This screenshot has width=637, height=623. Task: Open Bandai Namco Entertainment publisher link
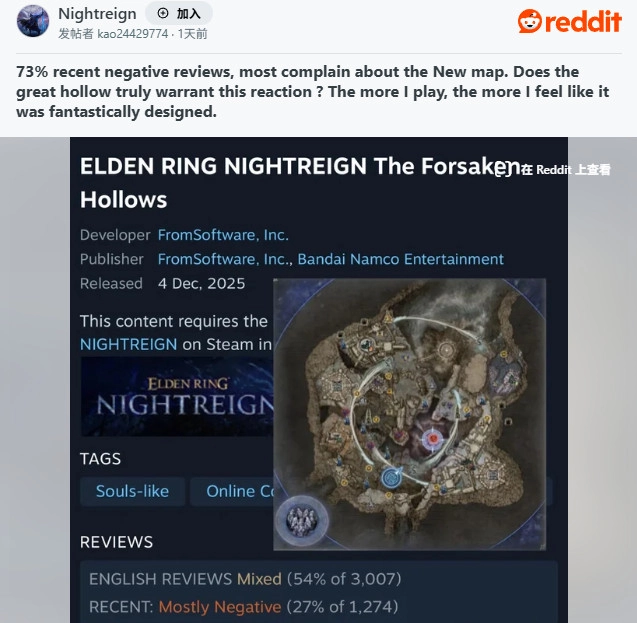(401, 259)
